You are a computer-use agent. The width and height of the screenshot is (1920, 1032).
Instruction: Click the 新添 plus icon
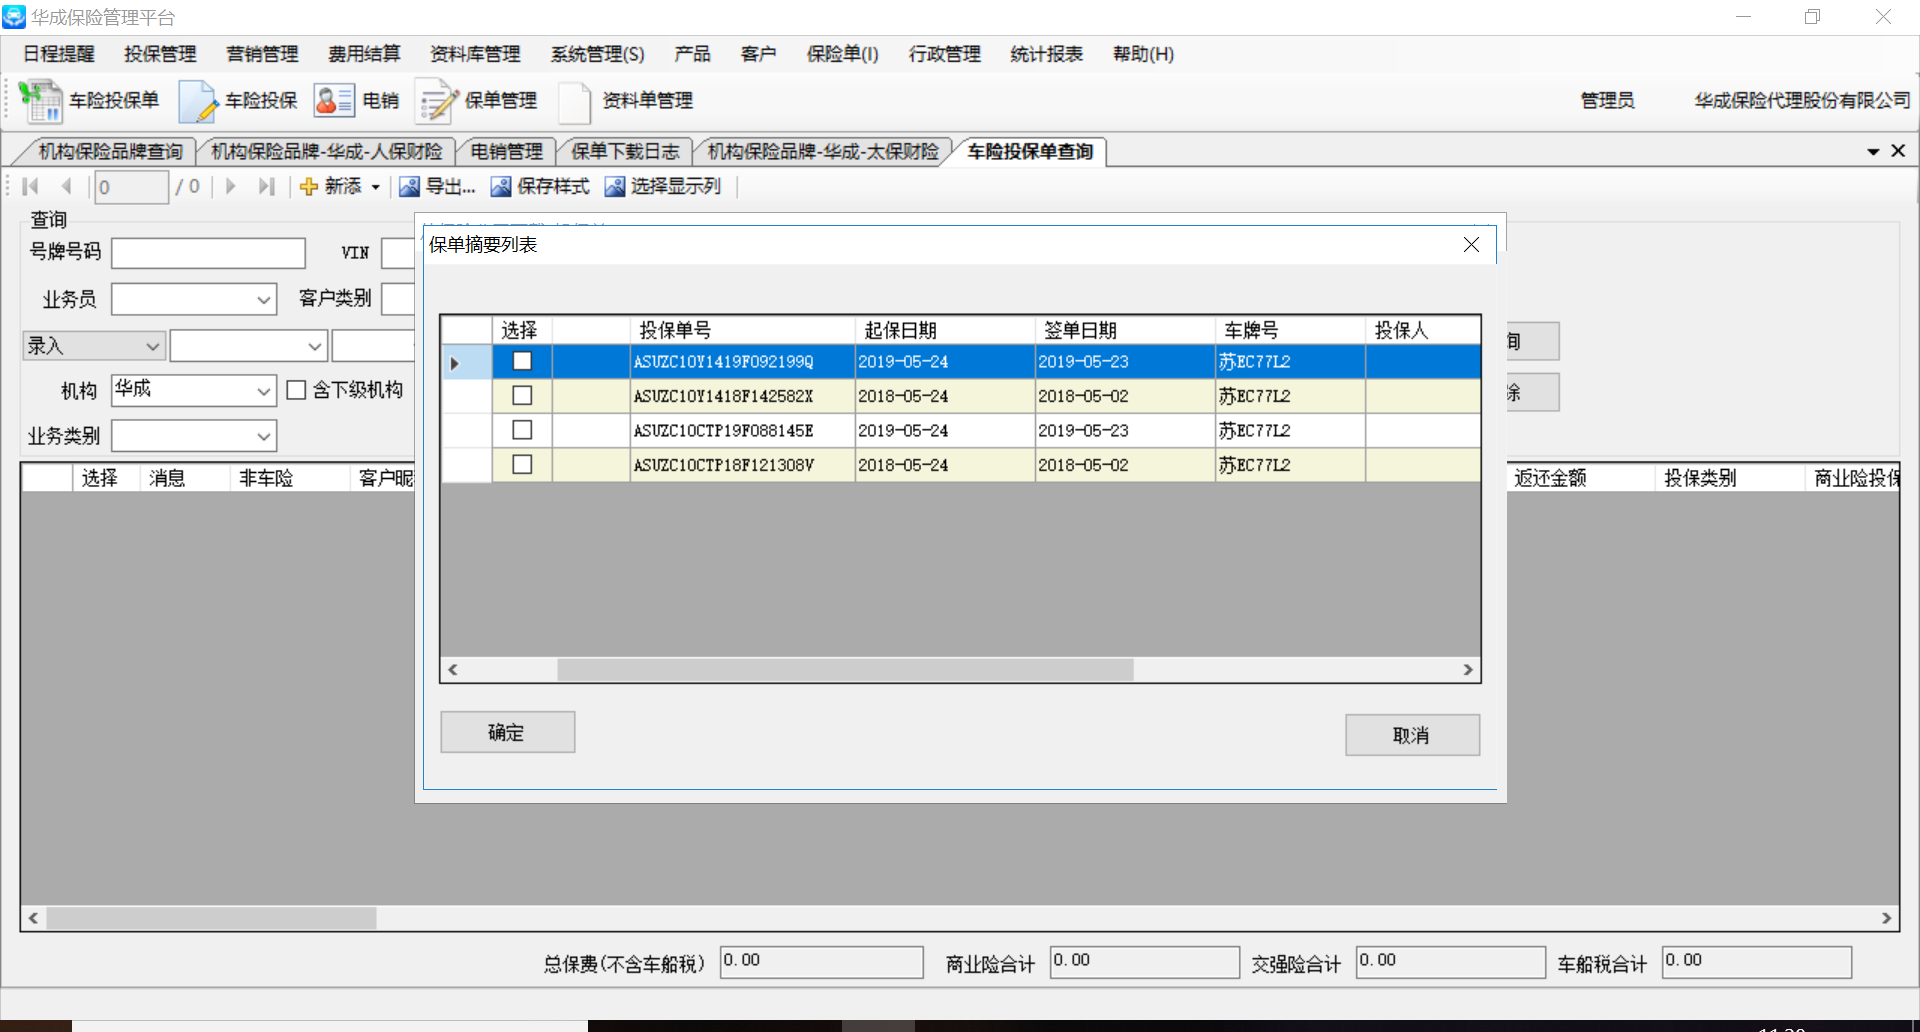tap(309, 187)
